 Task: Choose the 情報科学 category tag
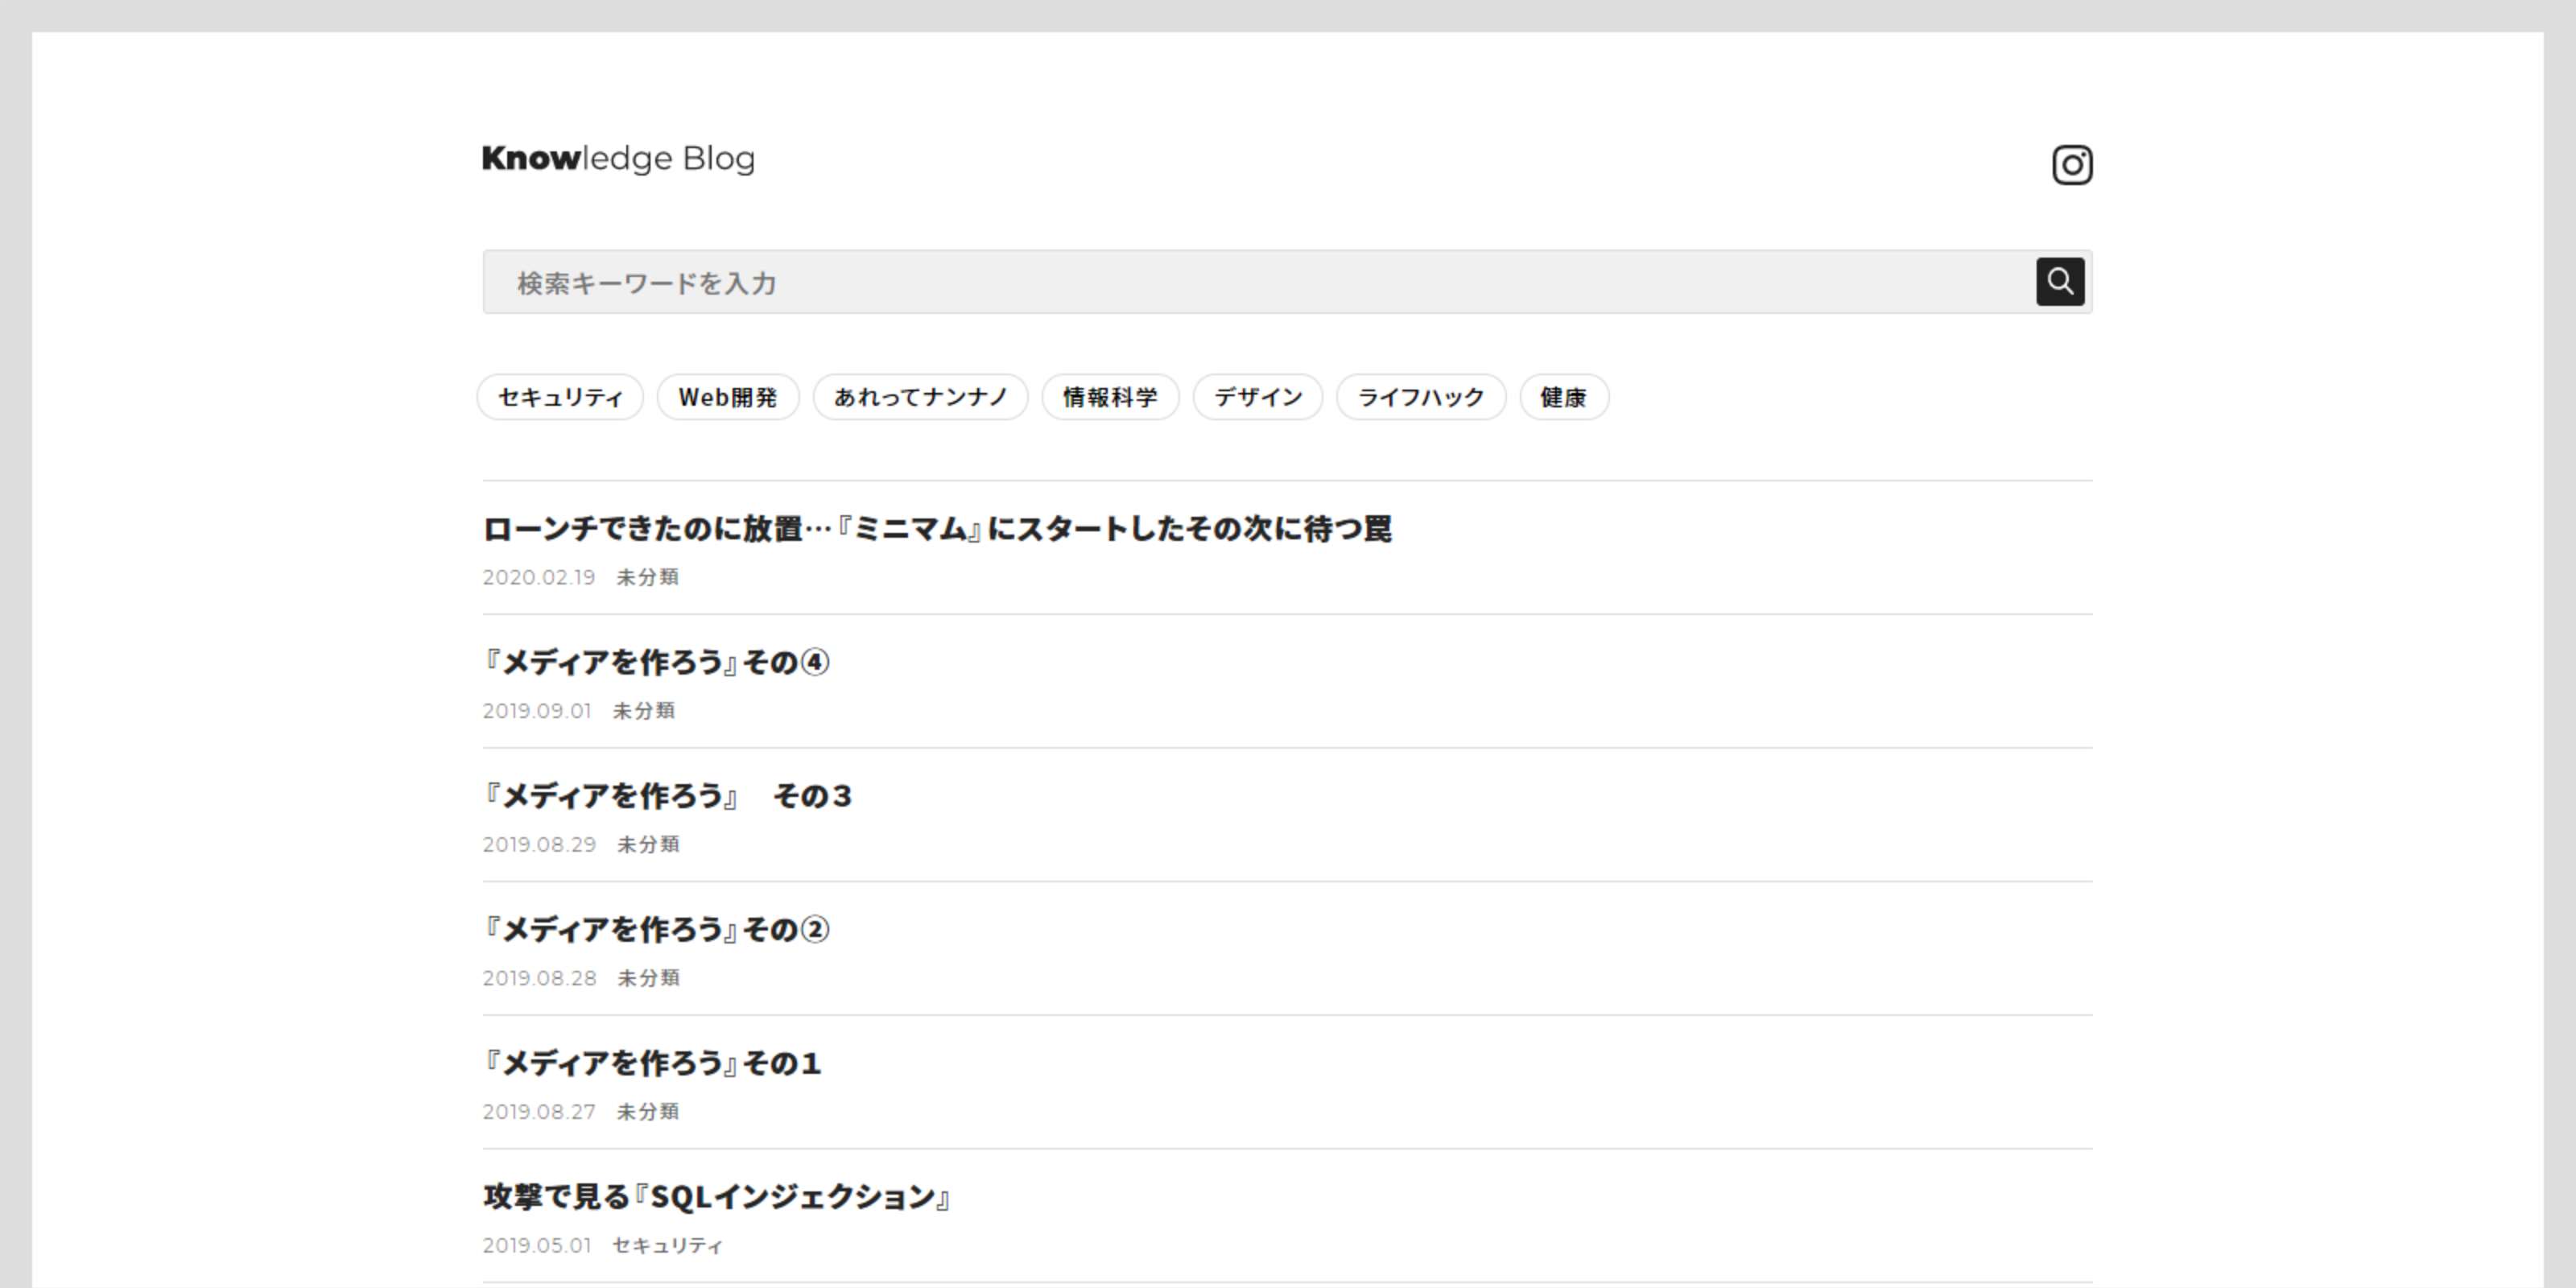point(1109,397)
